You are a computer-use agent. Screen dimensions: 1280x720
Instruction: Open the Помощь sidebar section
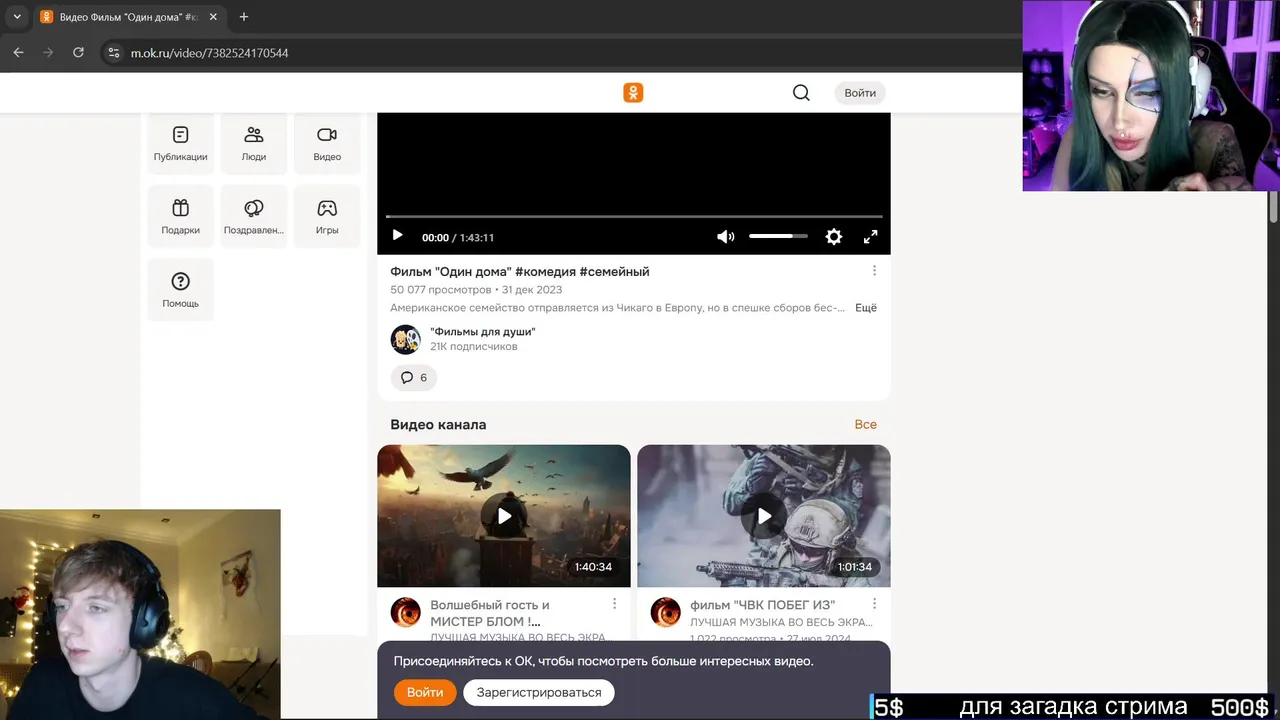(180, 290)
